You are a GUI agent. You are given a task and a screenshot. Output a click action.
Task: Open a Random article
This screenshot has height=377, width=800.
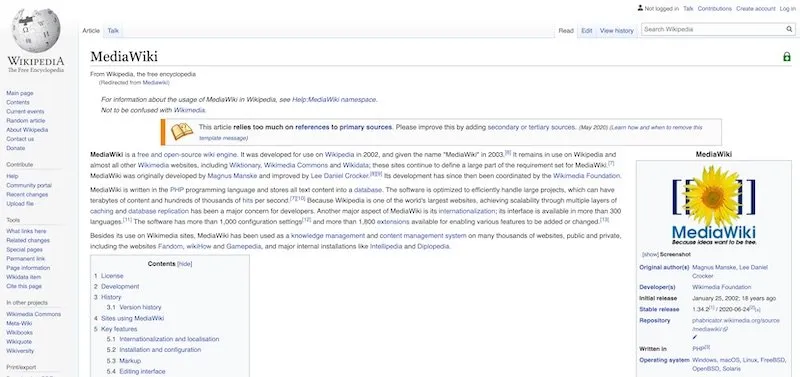[26, 121]
